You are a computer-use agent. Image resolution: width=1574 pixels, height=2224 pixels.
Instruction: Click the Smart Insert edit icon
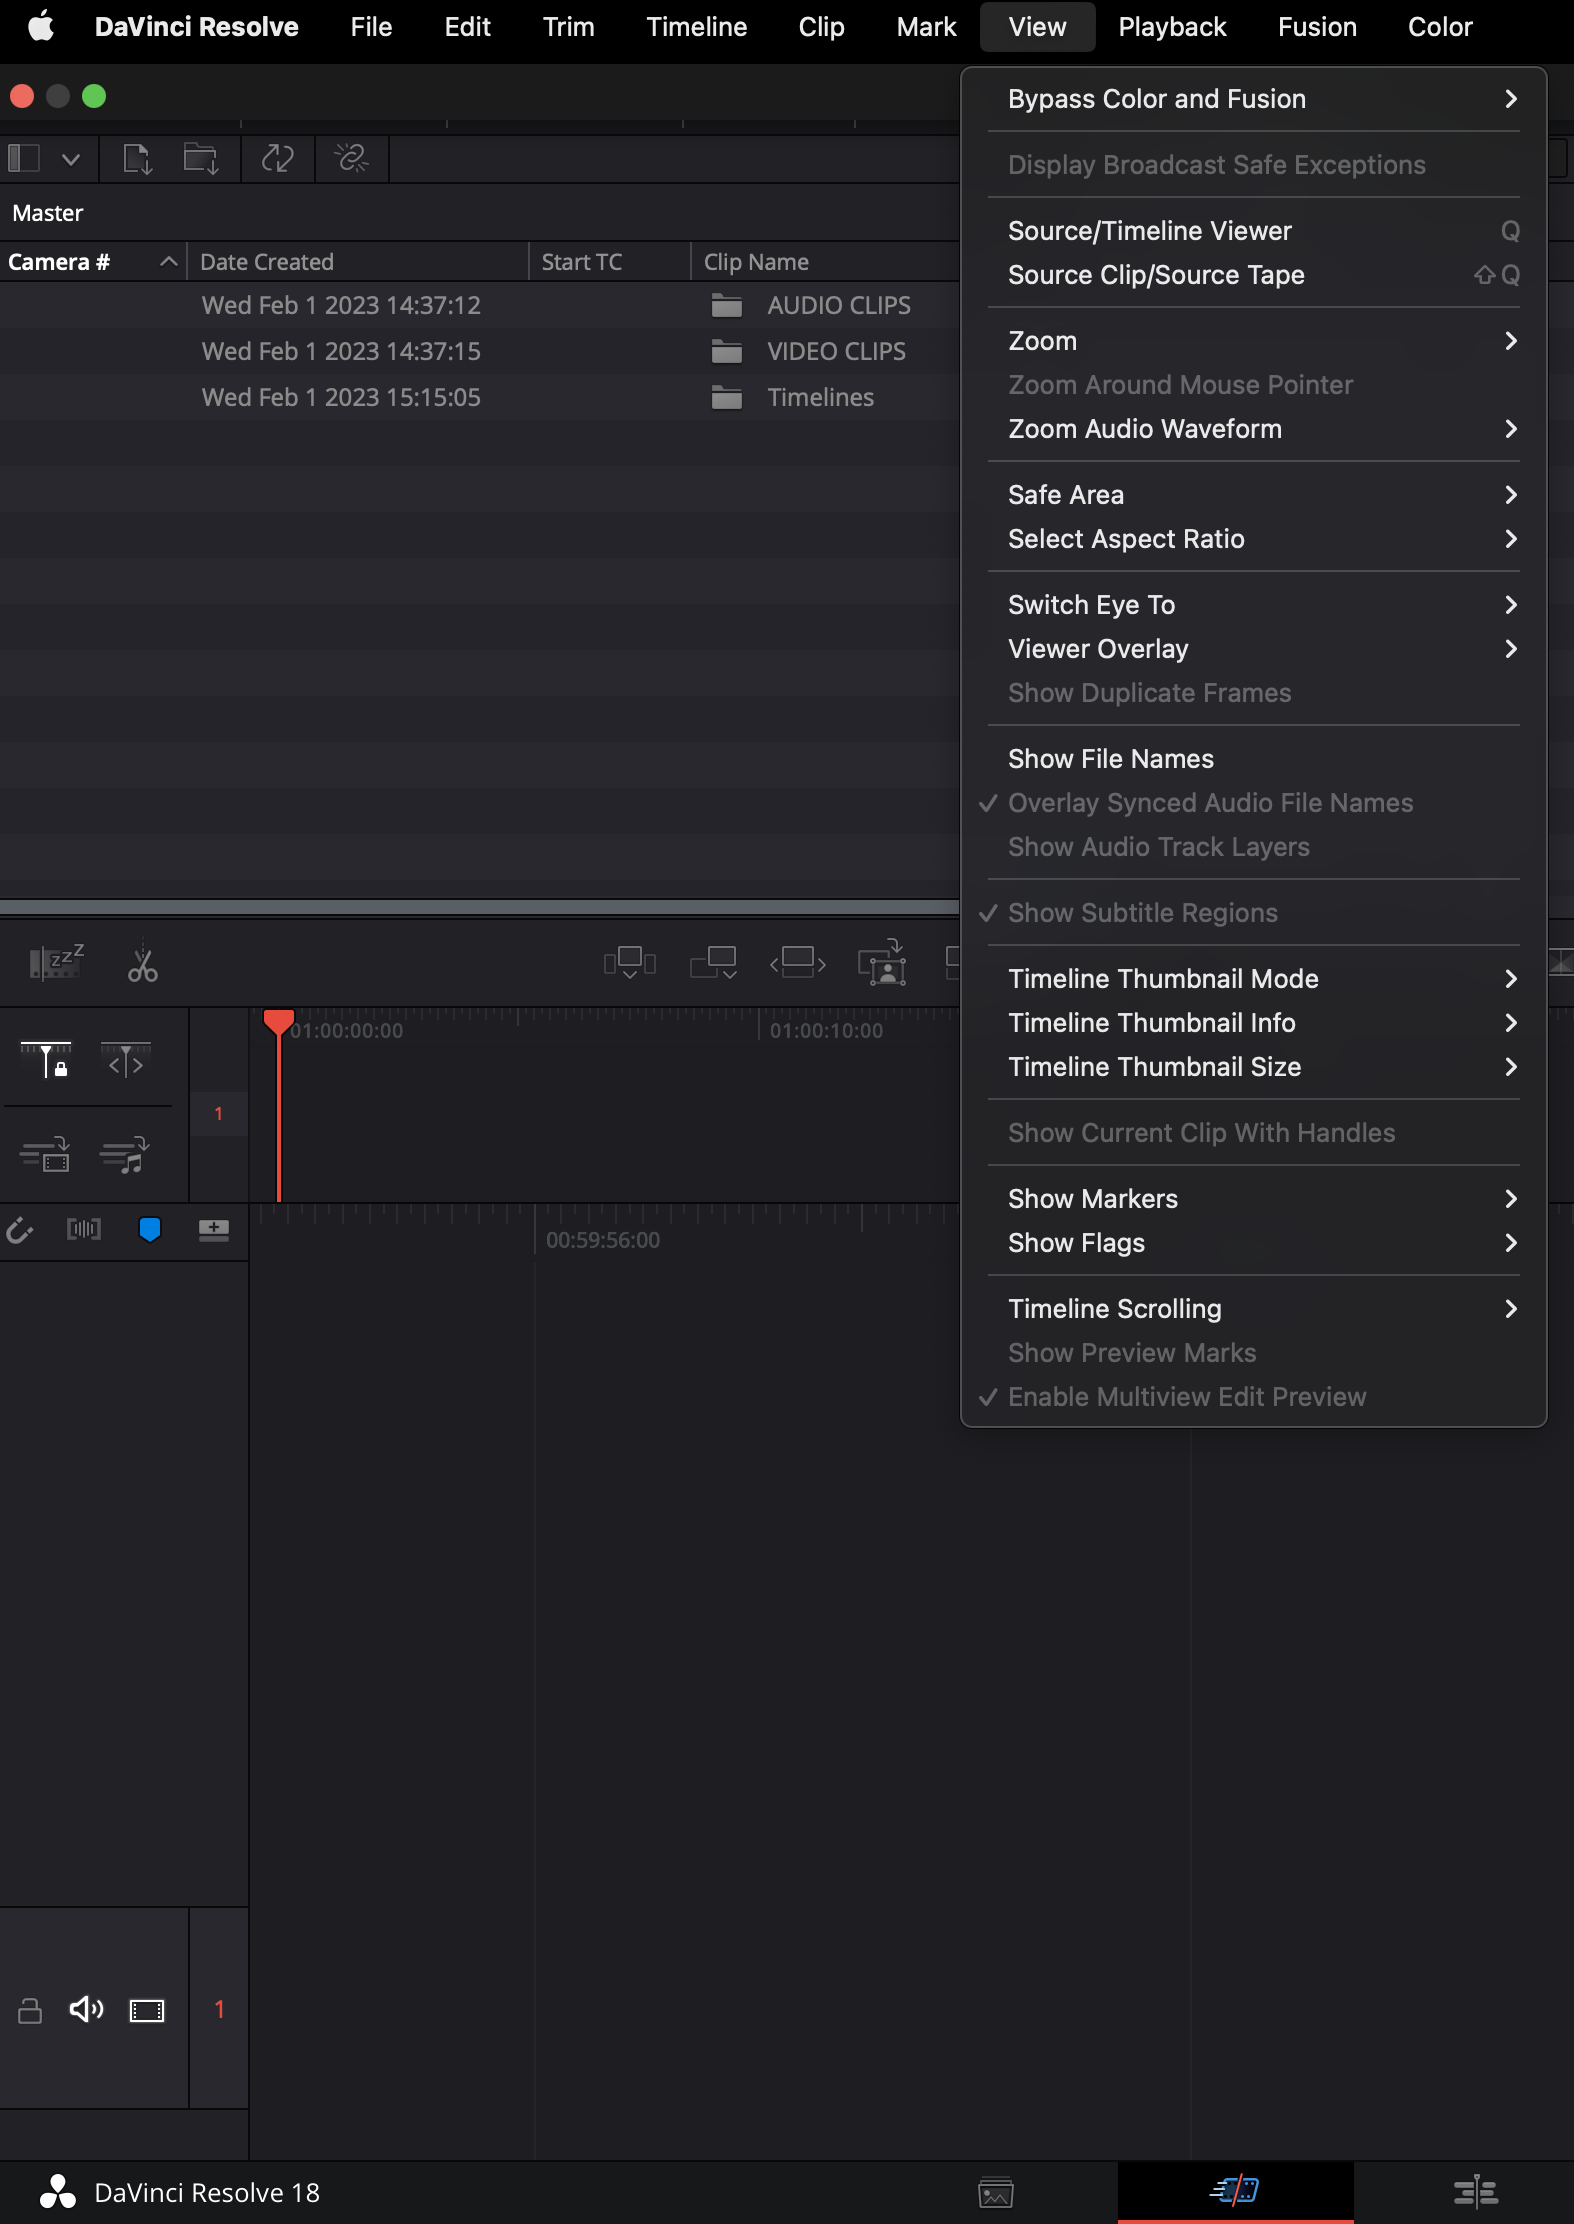pos(630,963)
